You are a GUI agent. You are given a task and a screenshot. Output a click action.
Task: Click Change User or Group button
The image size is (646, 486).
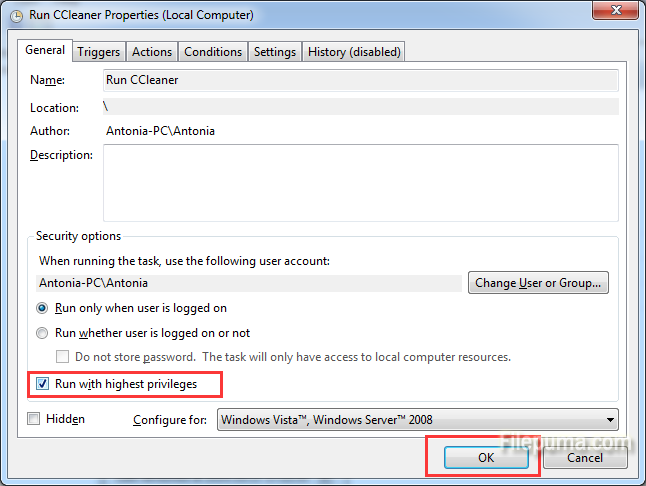pos(538,283)
